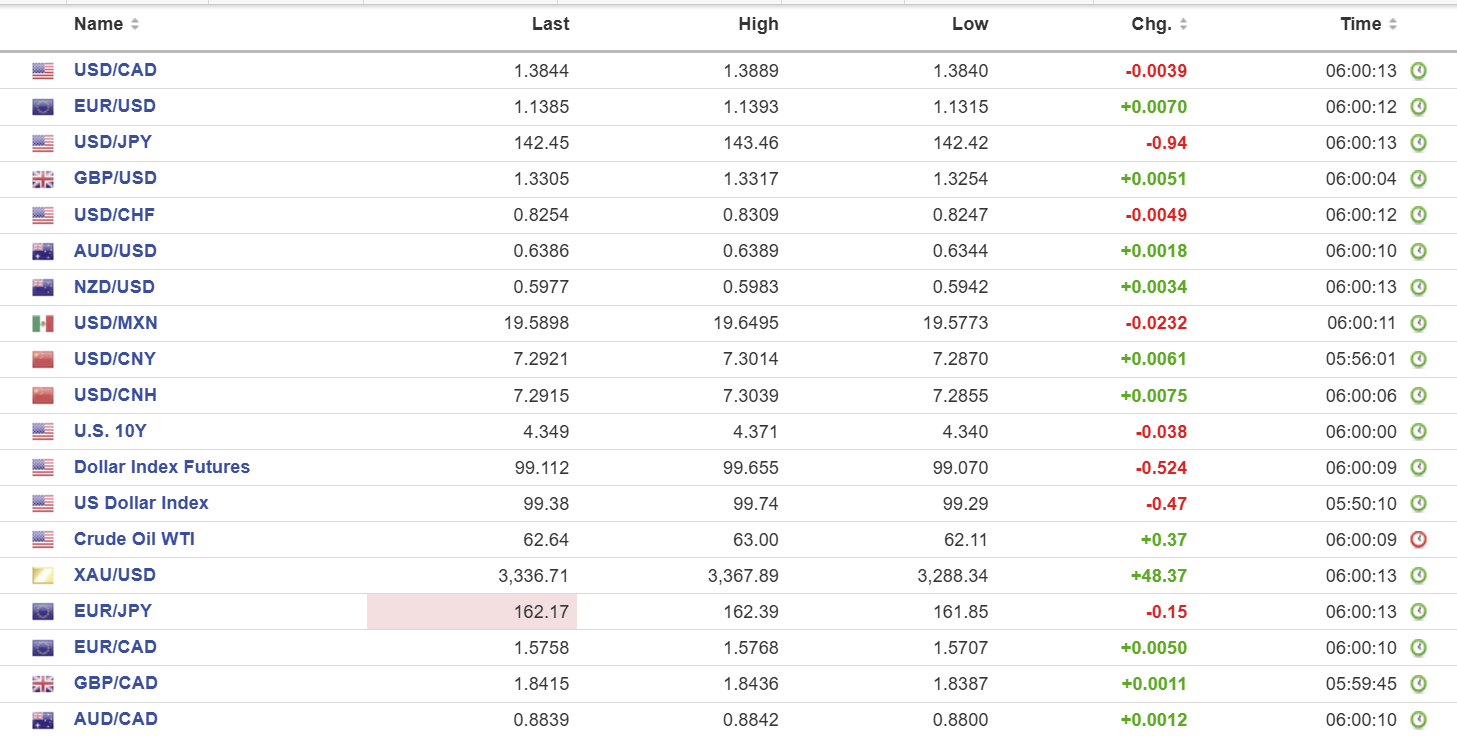
Task: Open the US Dollar Index link
Action: click(x=141, y=503)
